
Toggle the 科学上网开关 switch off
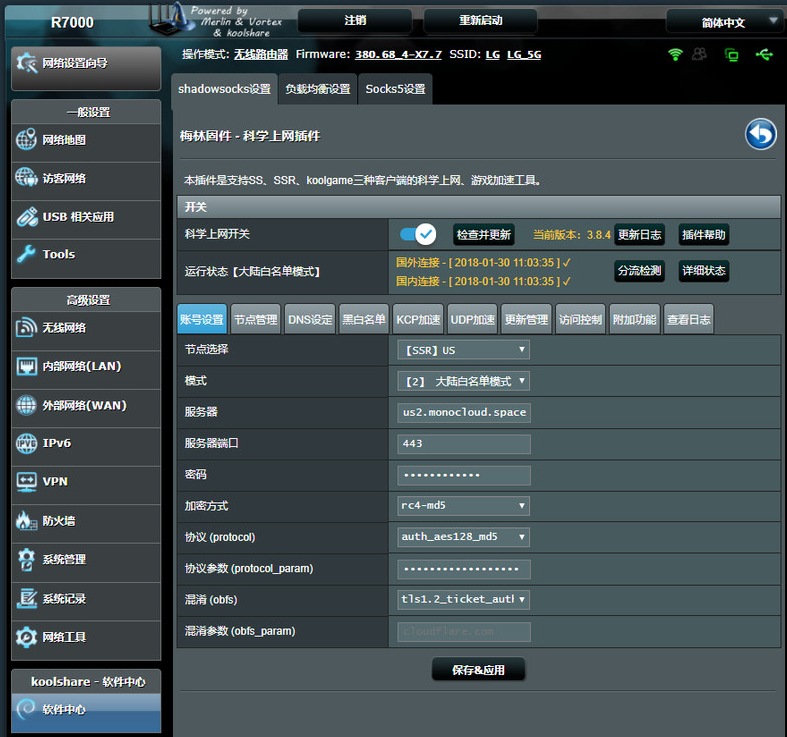pos(418,234)
